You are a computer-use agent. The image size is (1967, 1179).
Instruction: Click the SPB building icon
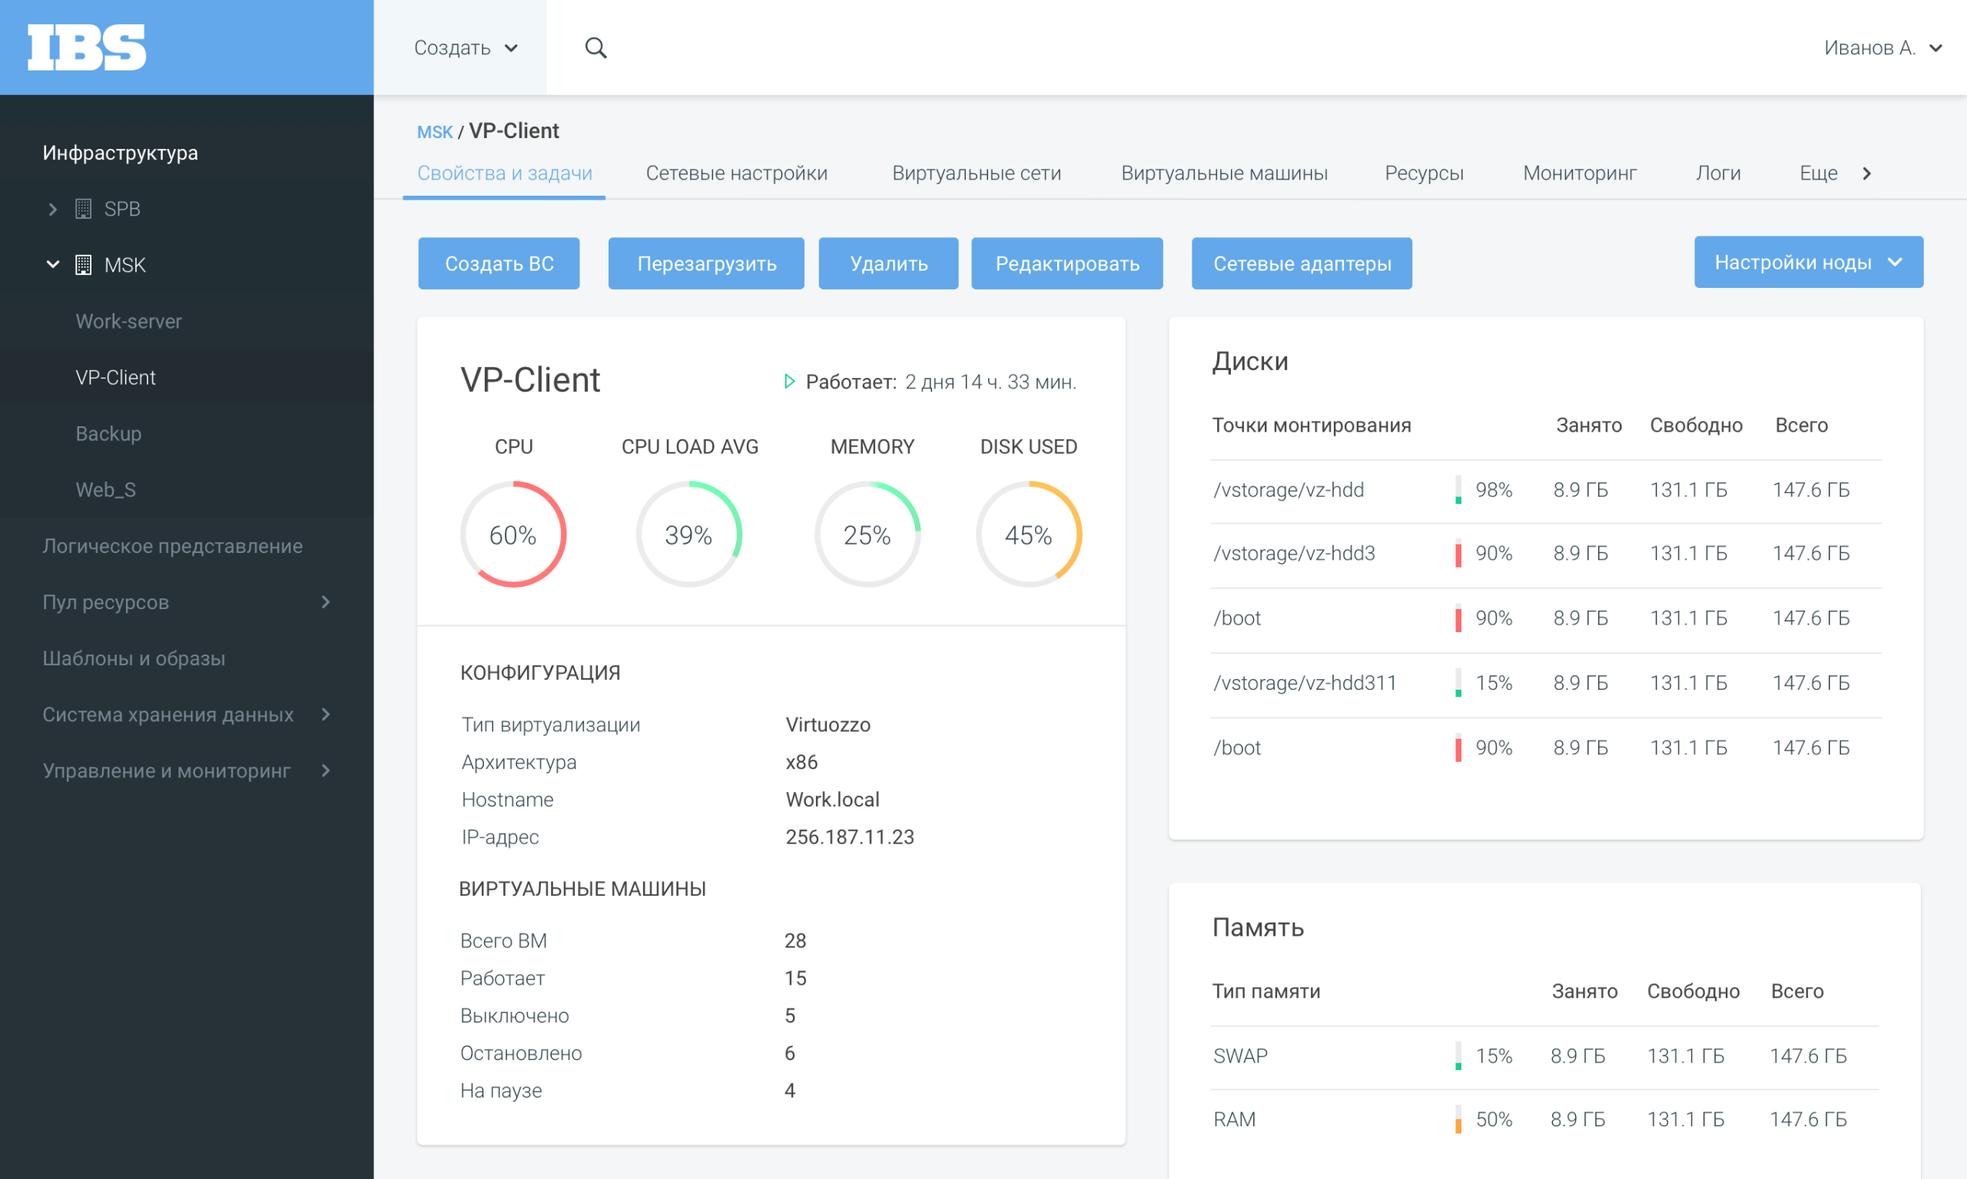point(84,209)
